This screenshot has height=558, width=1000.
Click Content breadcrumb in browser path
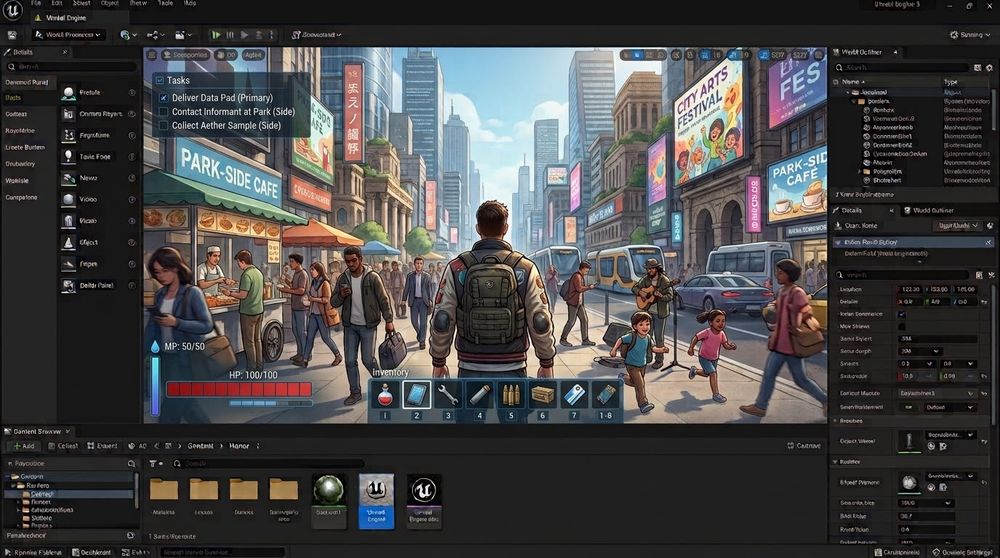click(200, 446)
